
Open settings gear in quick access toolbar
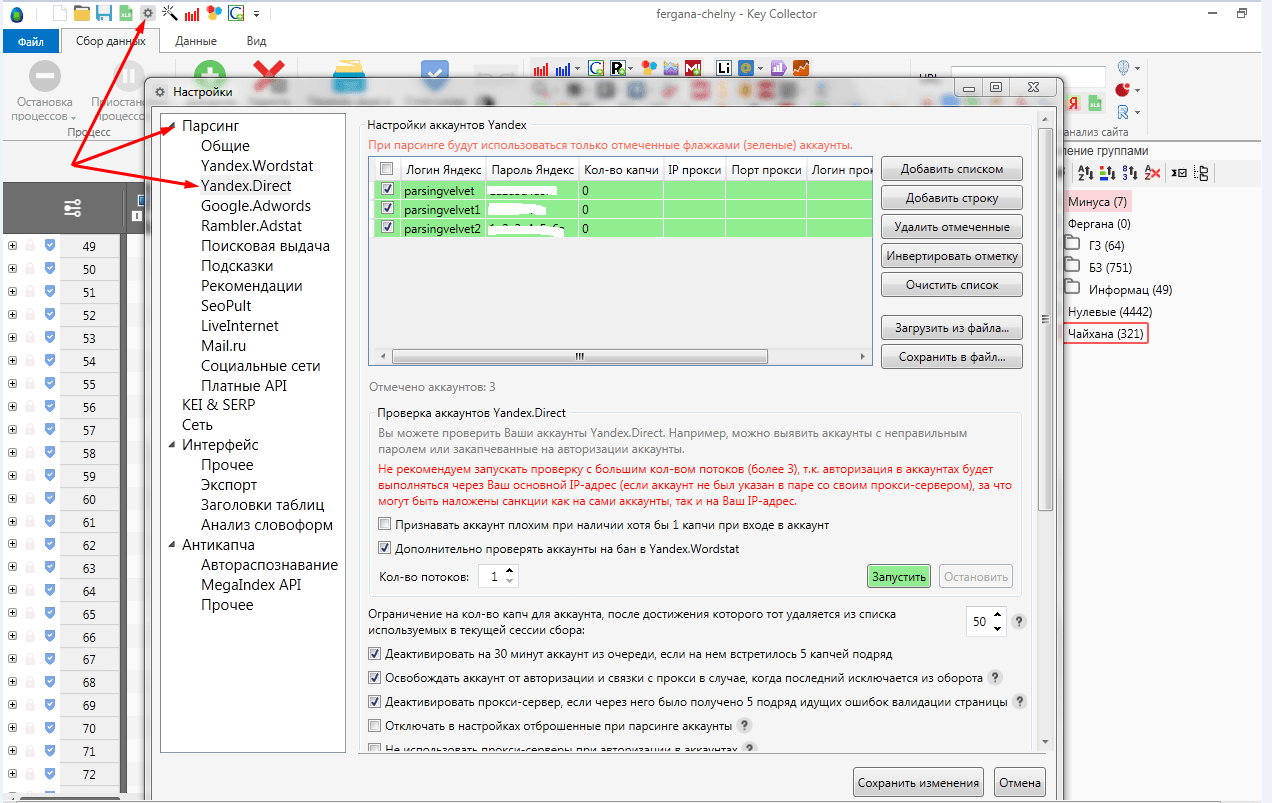pos(147,13)
